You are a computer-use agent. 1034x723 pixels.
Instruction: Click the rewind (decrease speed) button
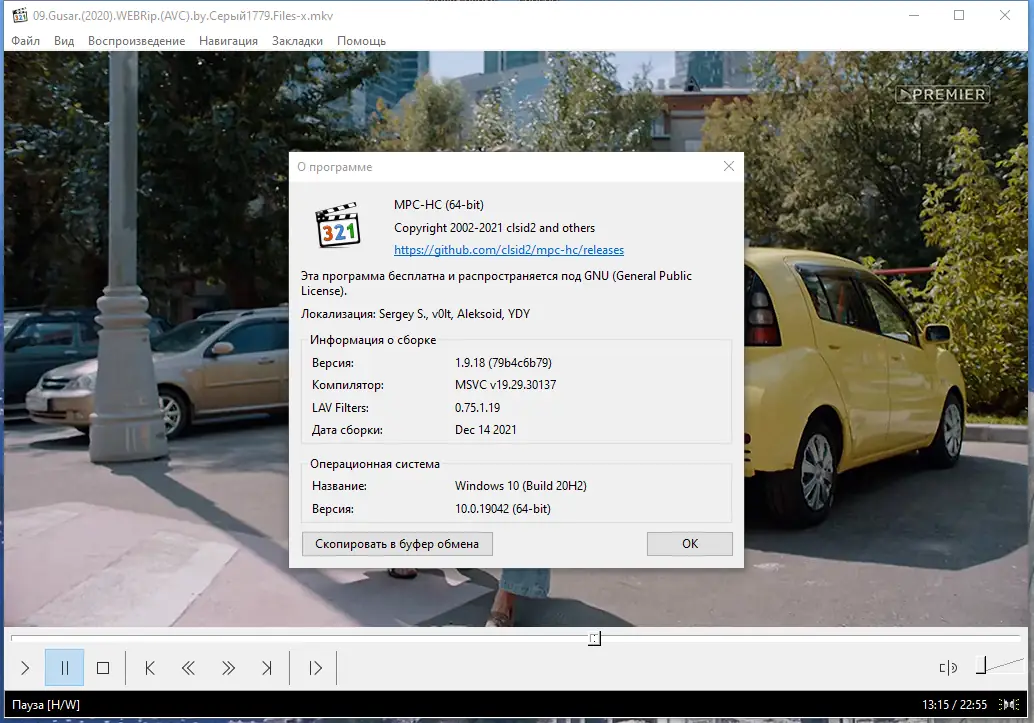point(189,668)
